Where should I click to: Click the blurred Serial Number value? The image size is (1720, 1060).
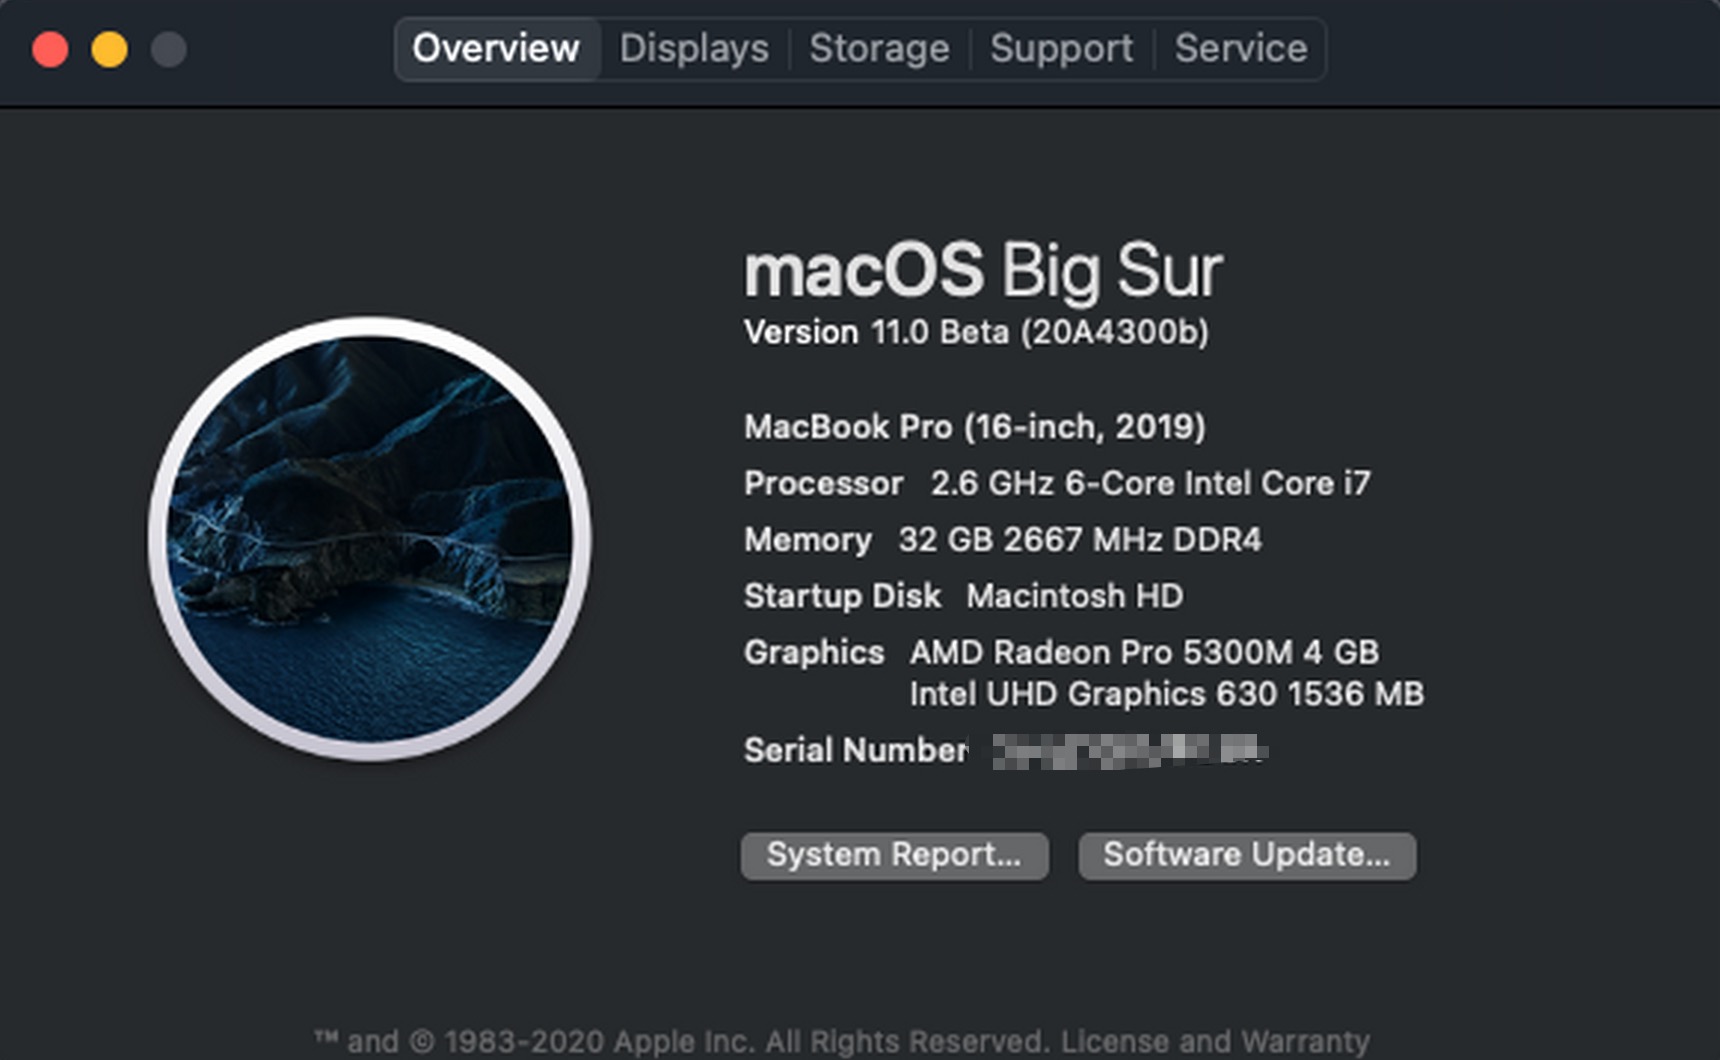pyautogui.click(x=1130, y=751)
